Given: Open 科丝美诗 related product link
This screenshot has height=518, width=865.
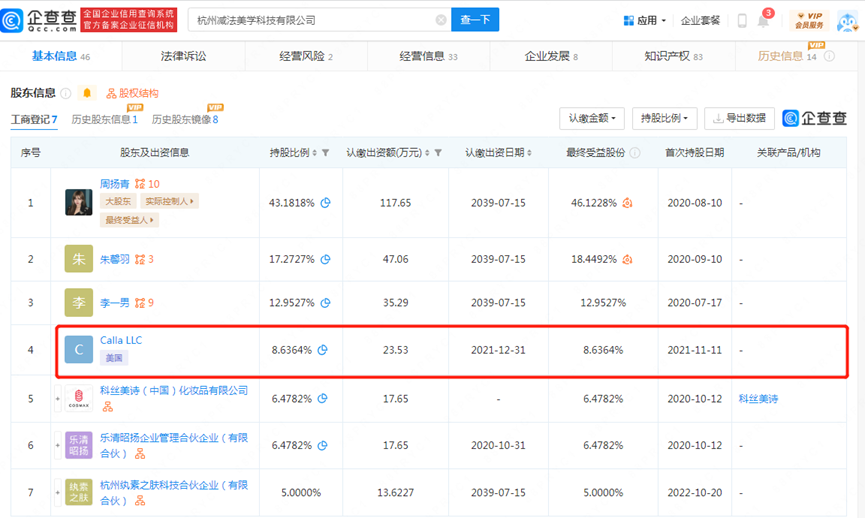Looking at the screenshot, I should click(x=758, y=399).
